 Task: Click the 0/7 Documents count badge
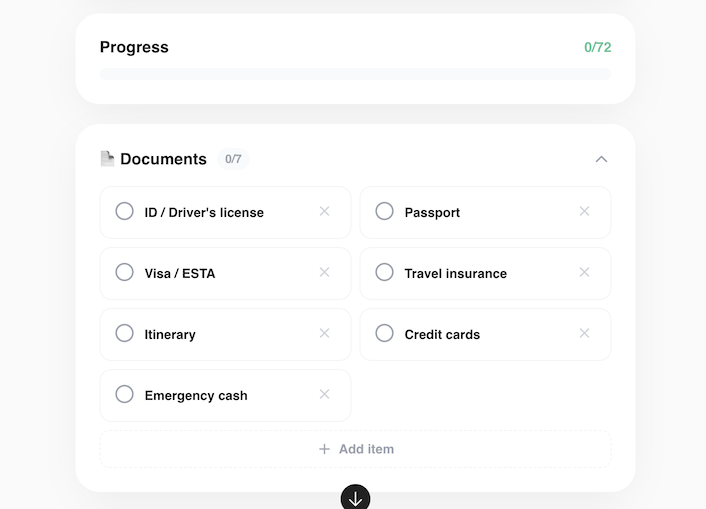tap(233, 159)
